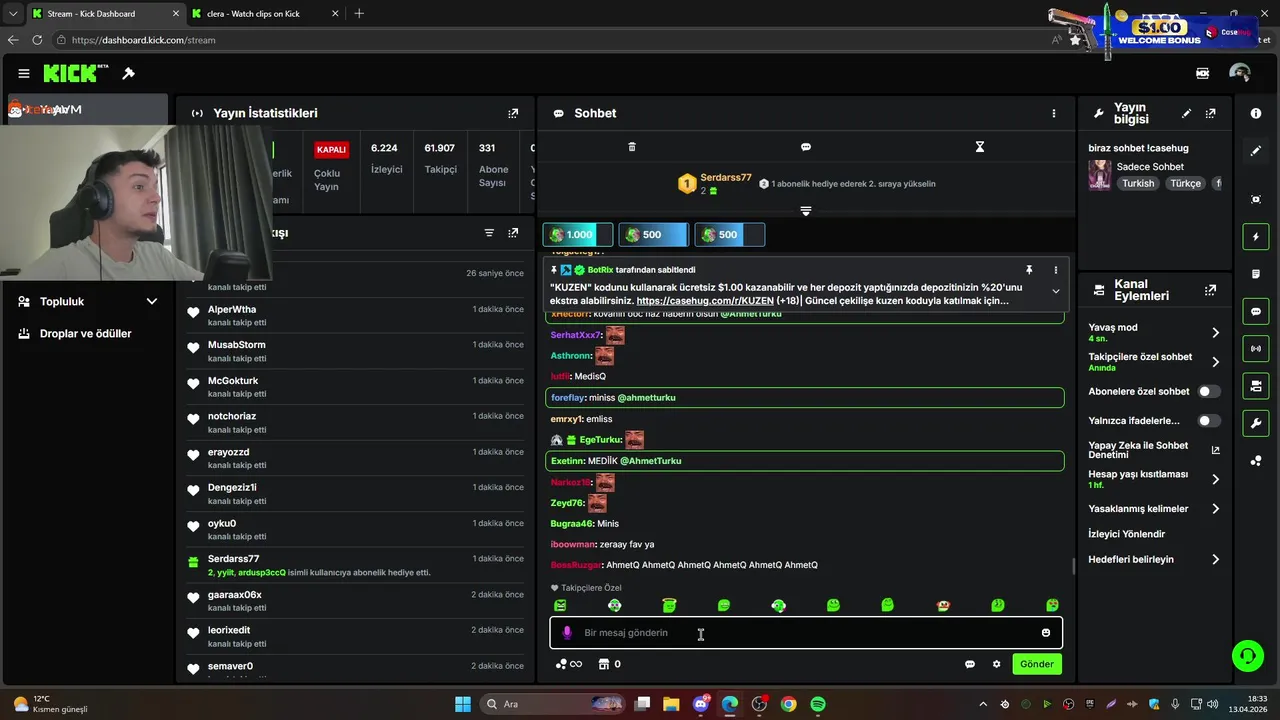1280x720 pixels.
Task: Click the broadcast signal icon in sidebar
Action: click(1256, 349)
